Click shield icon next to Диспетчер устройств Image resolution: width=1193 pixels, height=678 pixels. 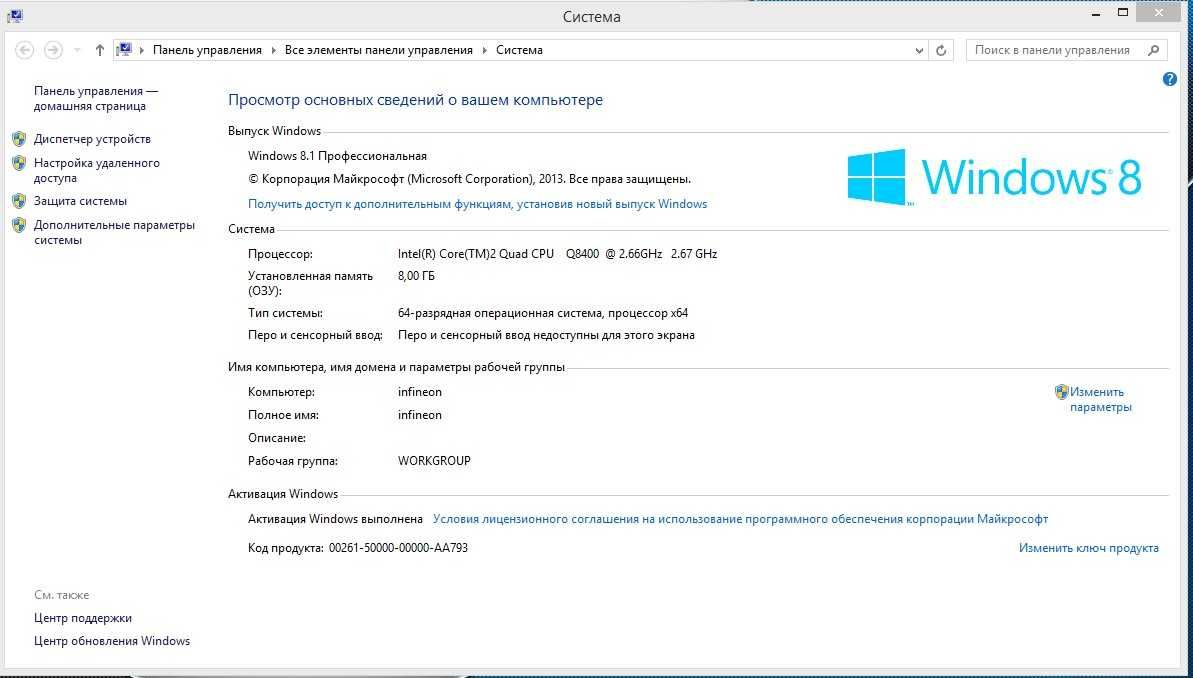(19, 139)
